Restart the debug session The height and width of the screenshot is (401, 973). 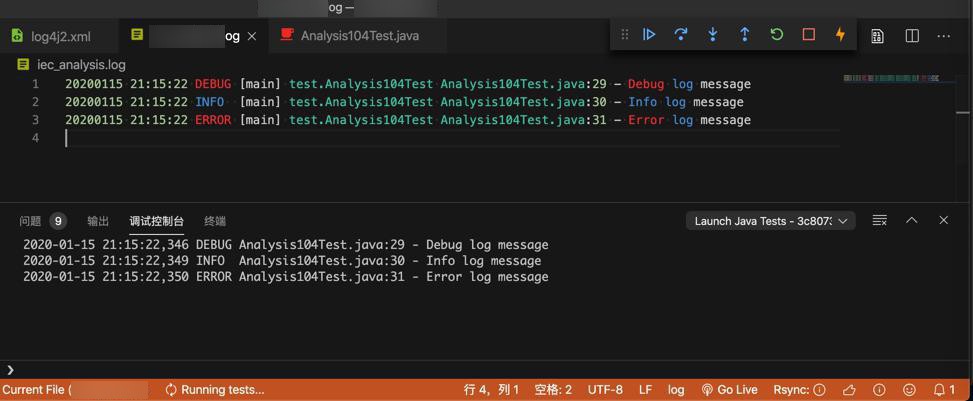(777, 35)
